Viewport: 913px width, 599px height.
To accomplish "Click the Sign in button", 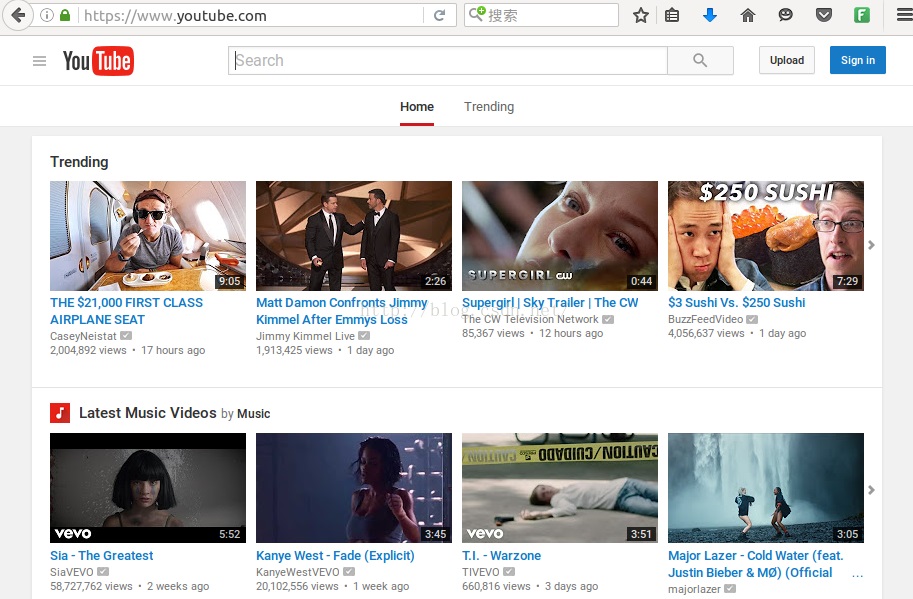I will (x=858, y=60).
